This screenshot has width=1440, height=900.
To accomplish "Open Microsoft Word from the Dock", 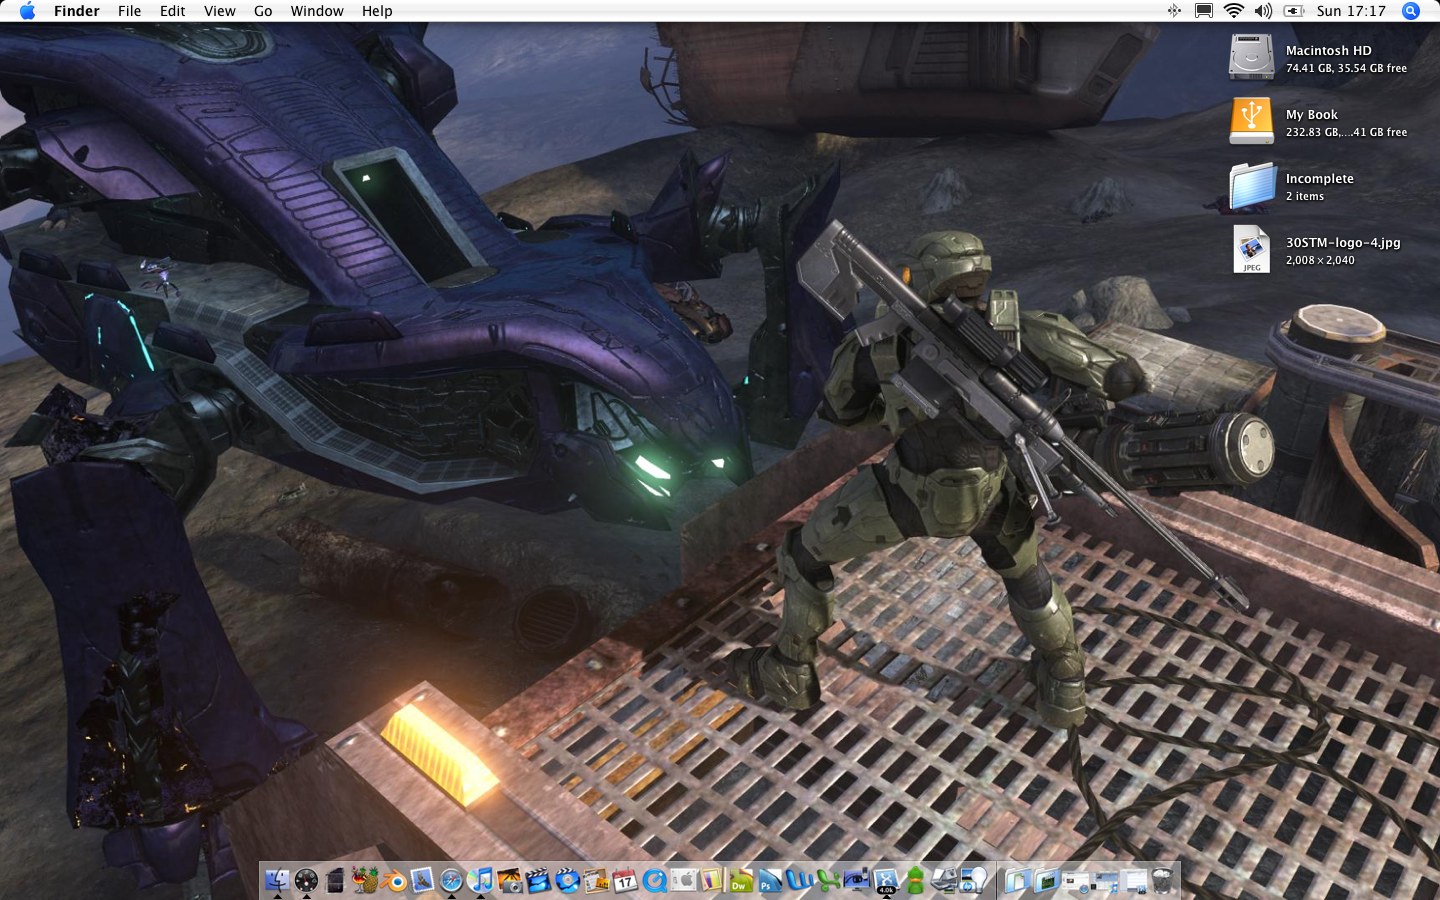I will click(x=799, y=880).
